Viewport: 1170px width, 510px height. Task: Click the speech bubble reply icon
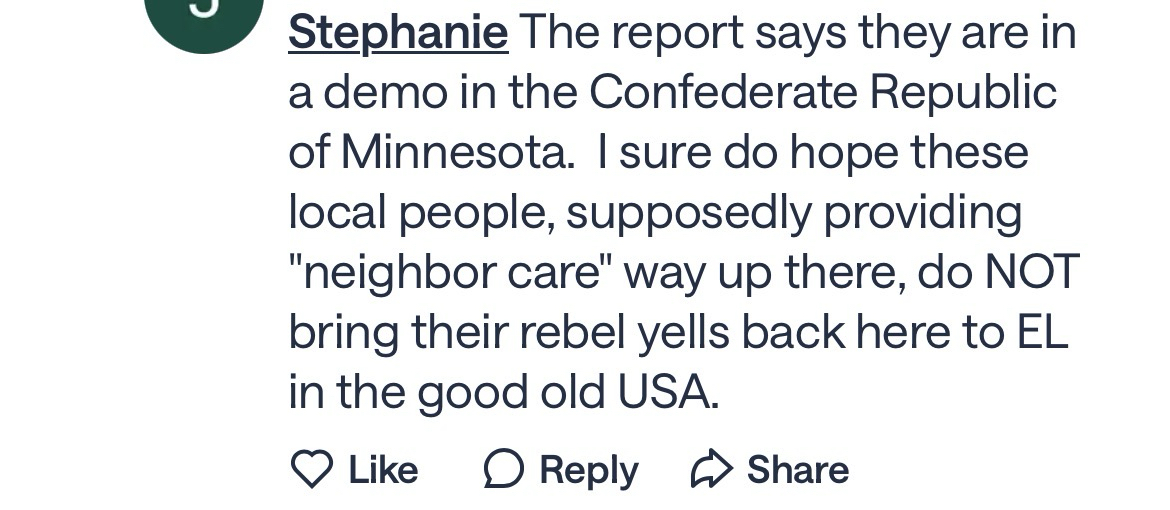[503, 469]
